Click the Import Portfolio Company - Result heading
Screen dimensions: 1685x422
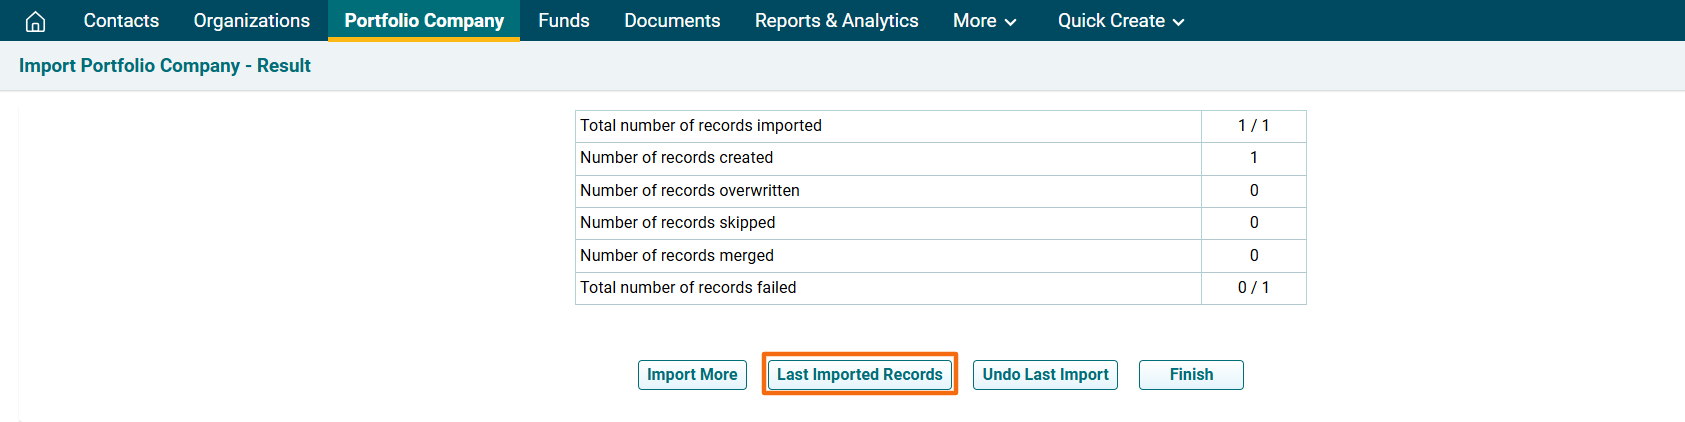click(165, 66)
